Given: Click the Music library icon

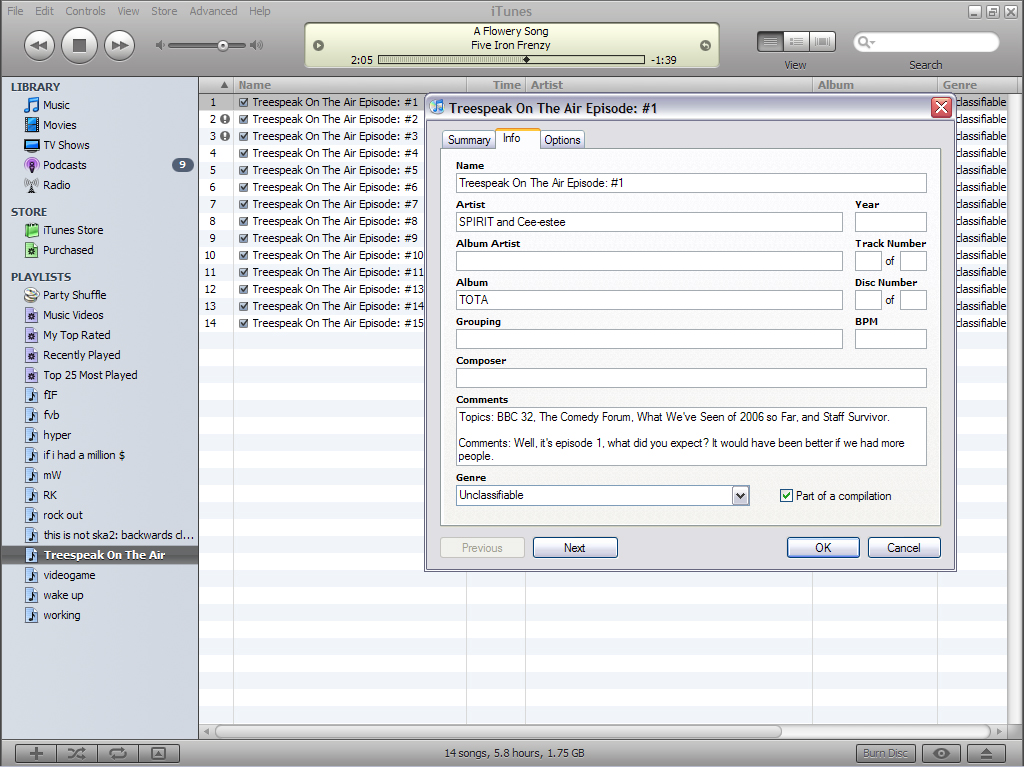Looking at the screenshot, I should point(31,105).
